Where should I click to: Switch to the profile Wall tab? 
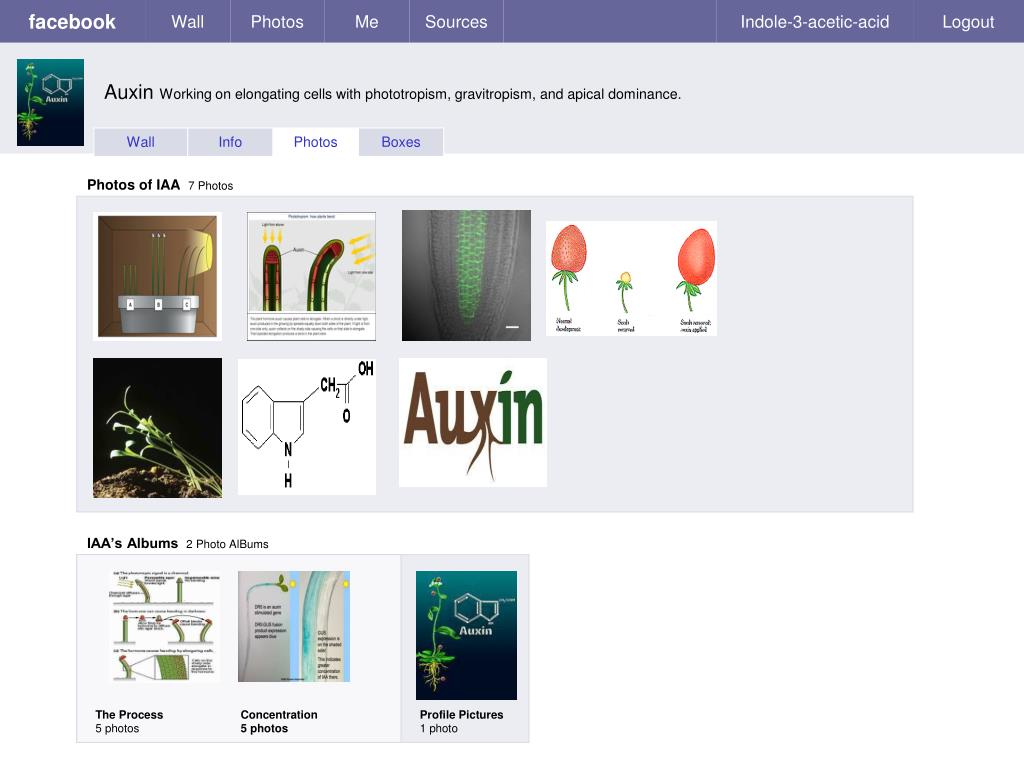pyautogui.click(x=140, y=142)
